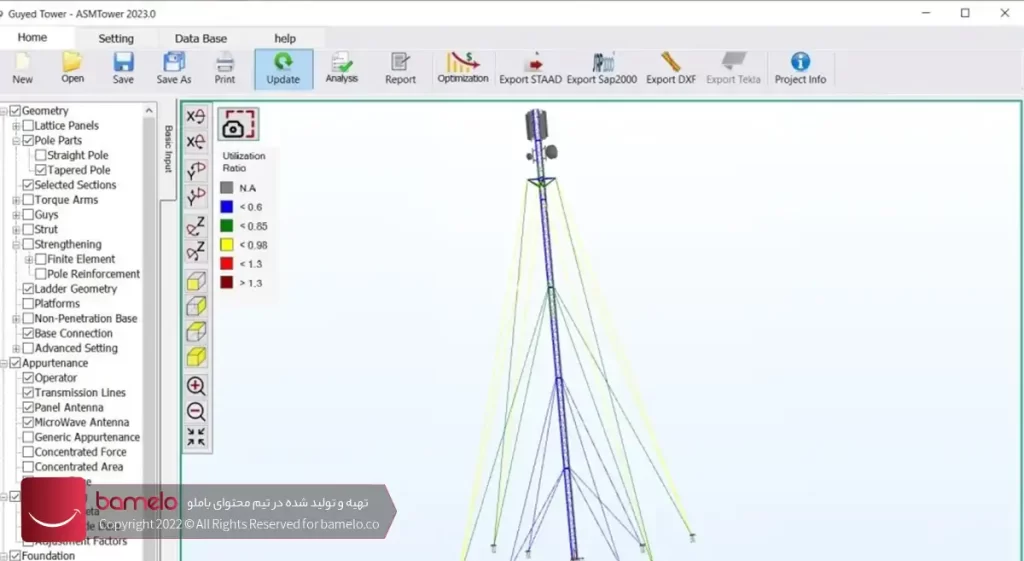Open the Setting tab
Viewport: 1024px width, 561px height.
[116, 39]
